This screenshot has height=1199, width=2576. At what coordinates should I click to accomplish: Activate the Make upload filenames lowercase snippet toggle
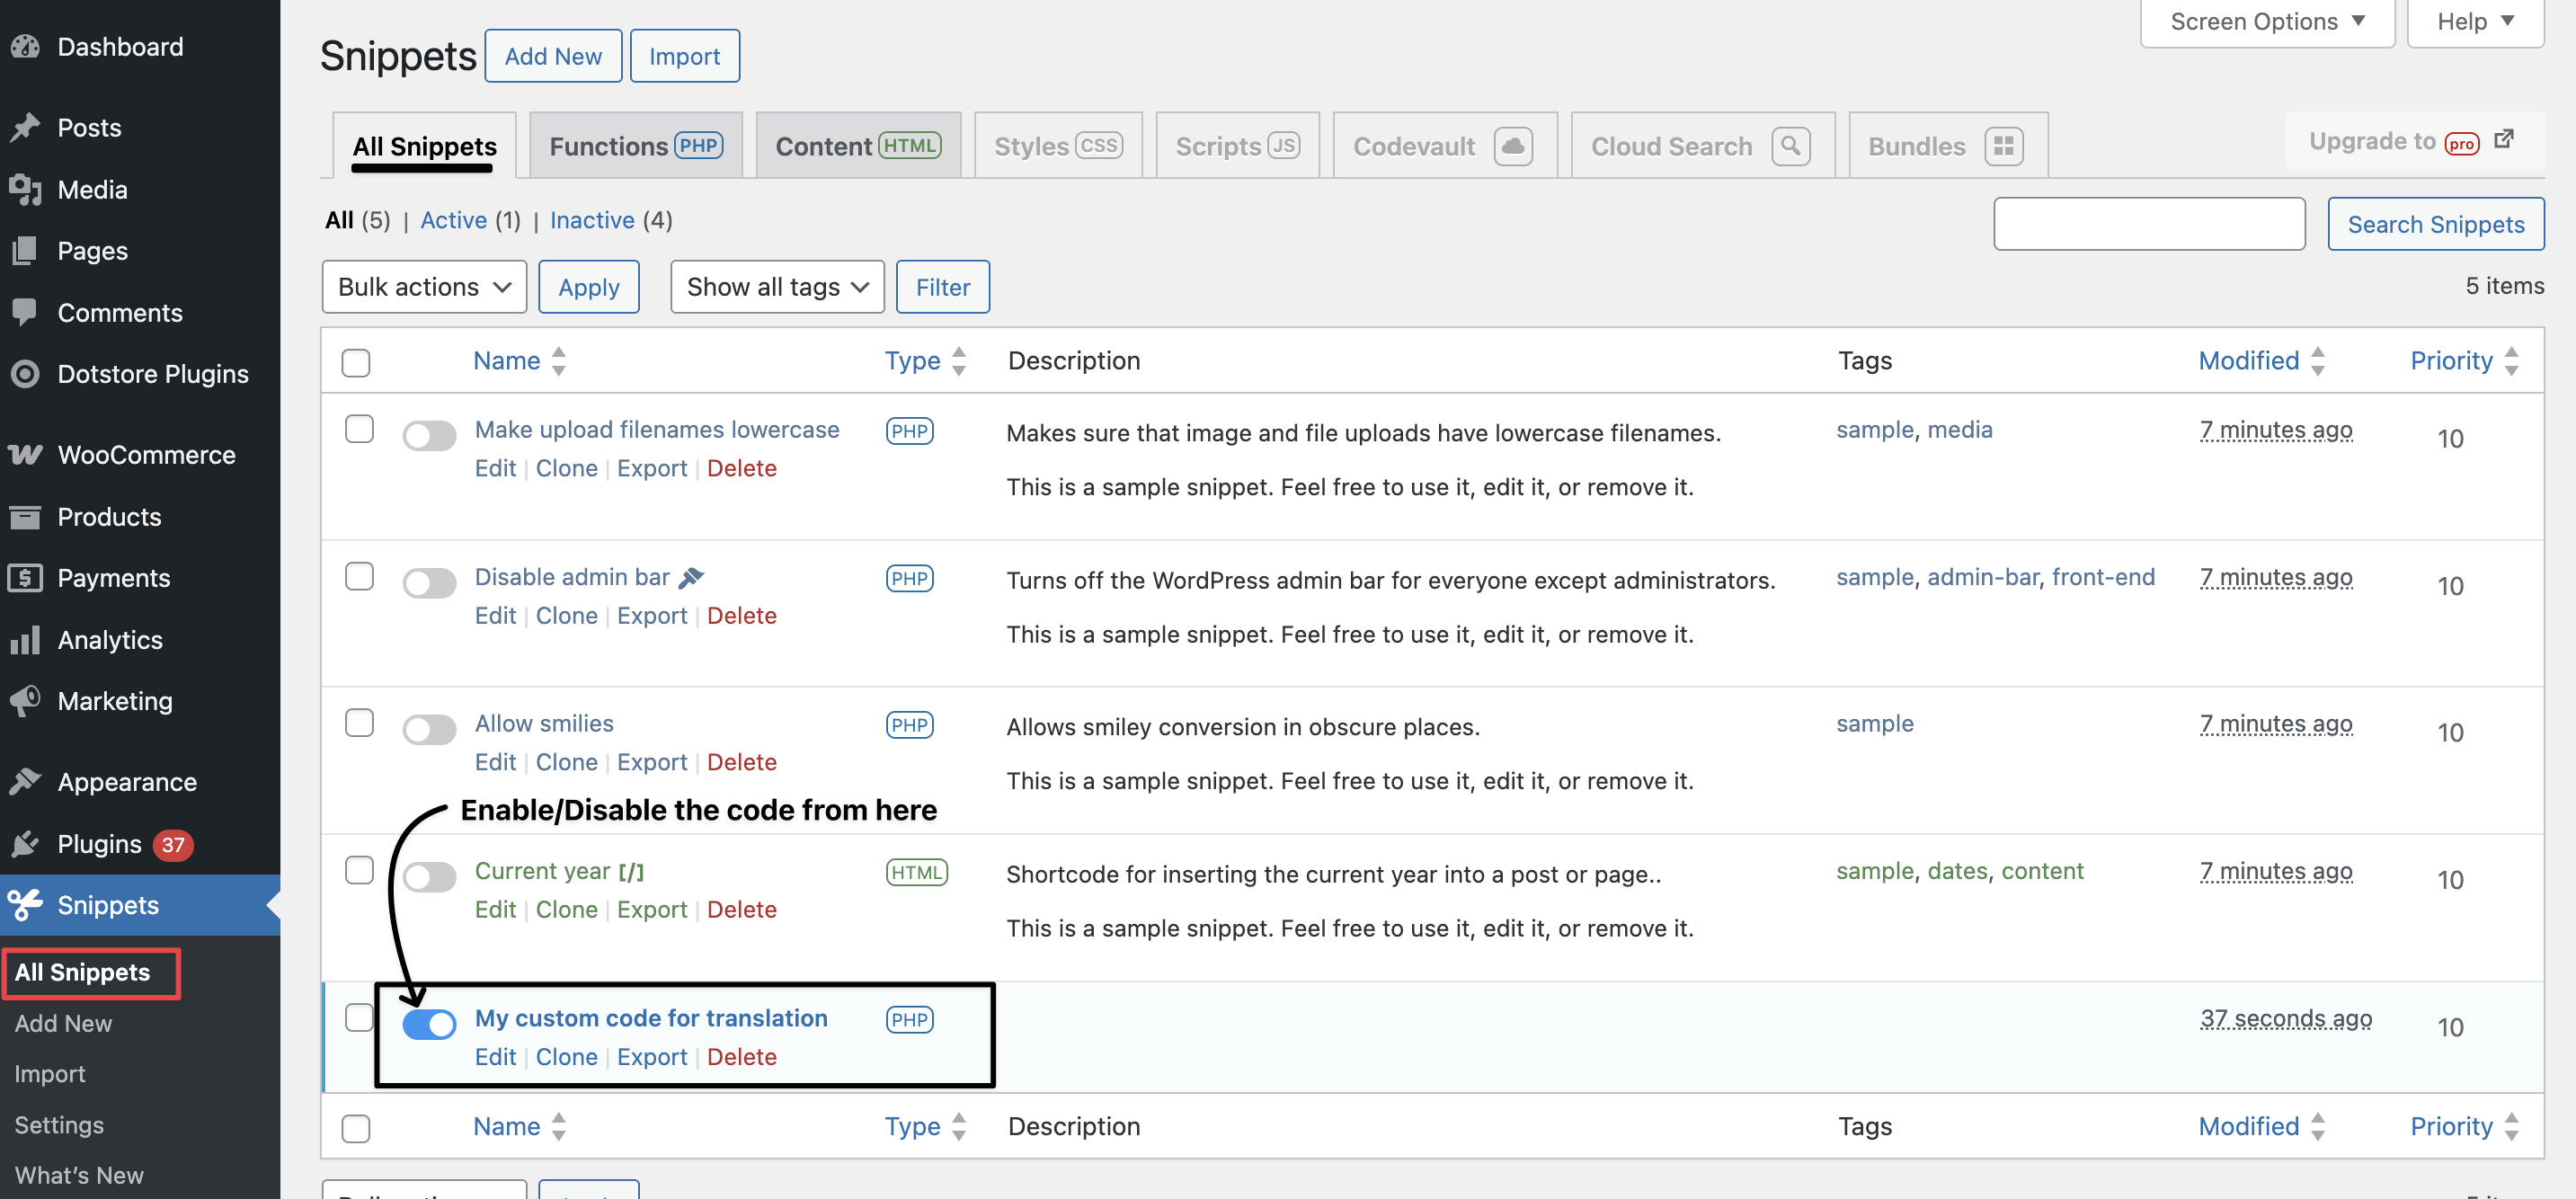tap(429, 435)
